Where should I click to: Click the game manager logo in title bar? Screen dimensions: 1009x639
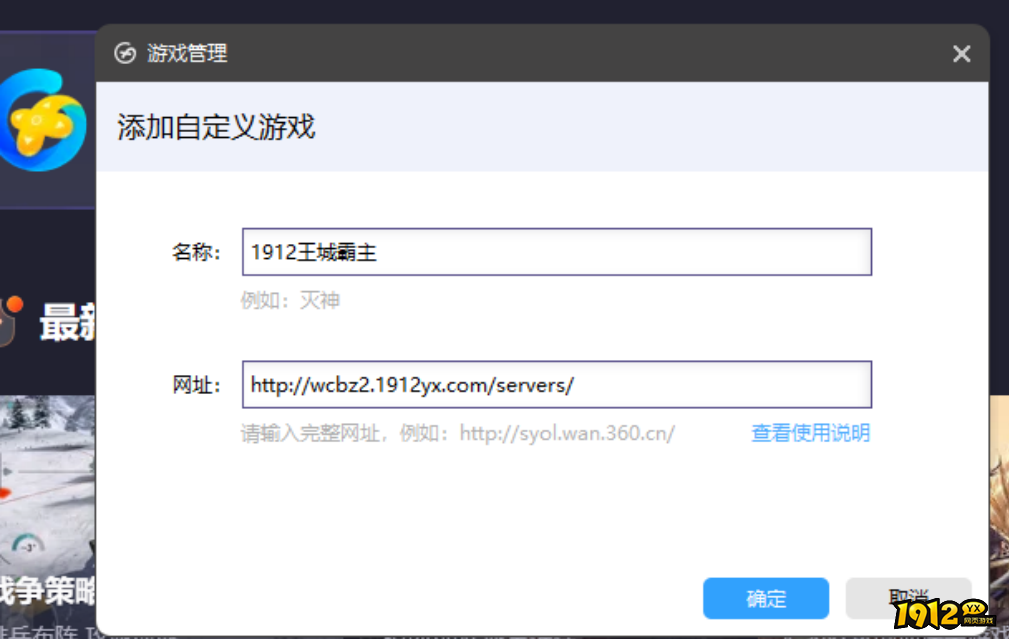[125, 53]
